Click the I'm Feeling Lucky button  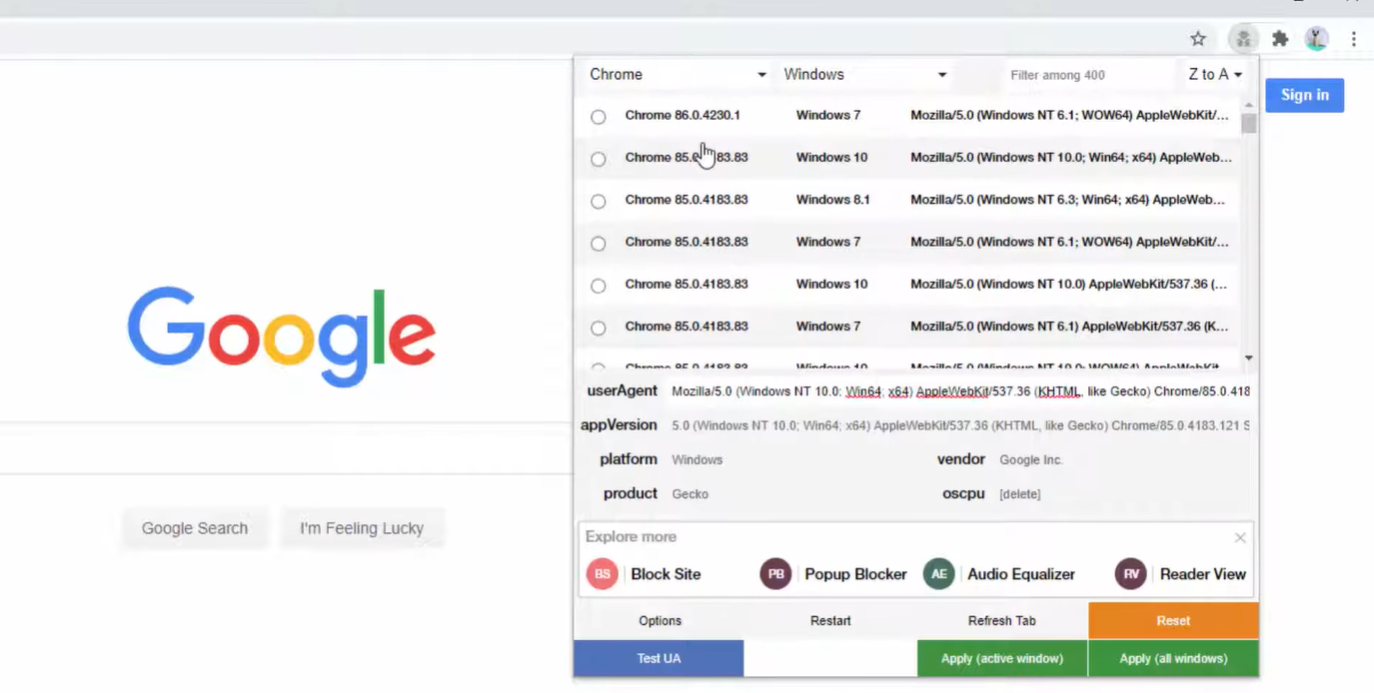point(362,528)
